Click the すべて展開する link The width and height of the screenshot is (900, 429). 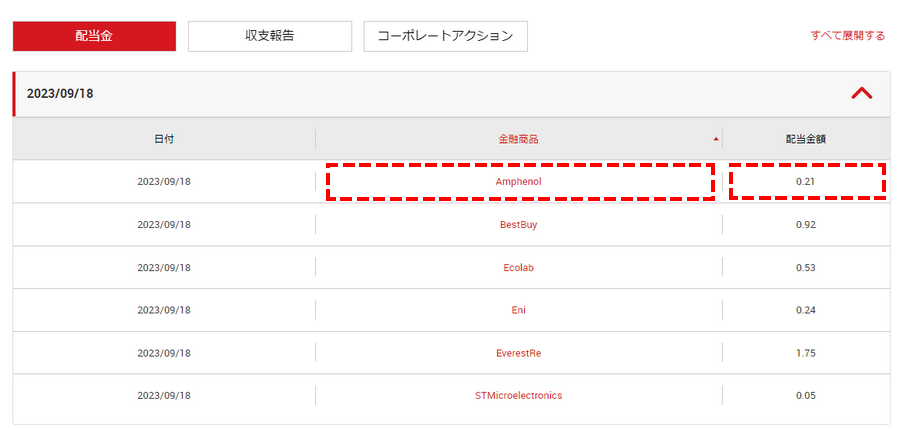pos(848,36)
